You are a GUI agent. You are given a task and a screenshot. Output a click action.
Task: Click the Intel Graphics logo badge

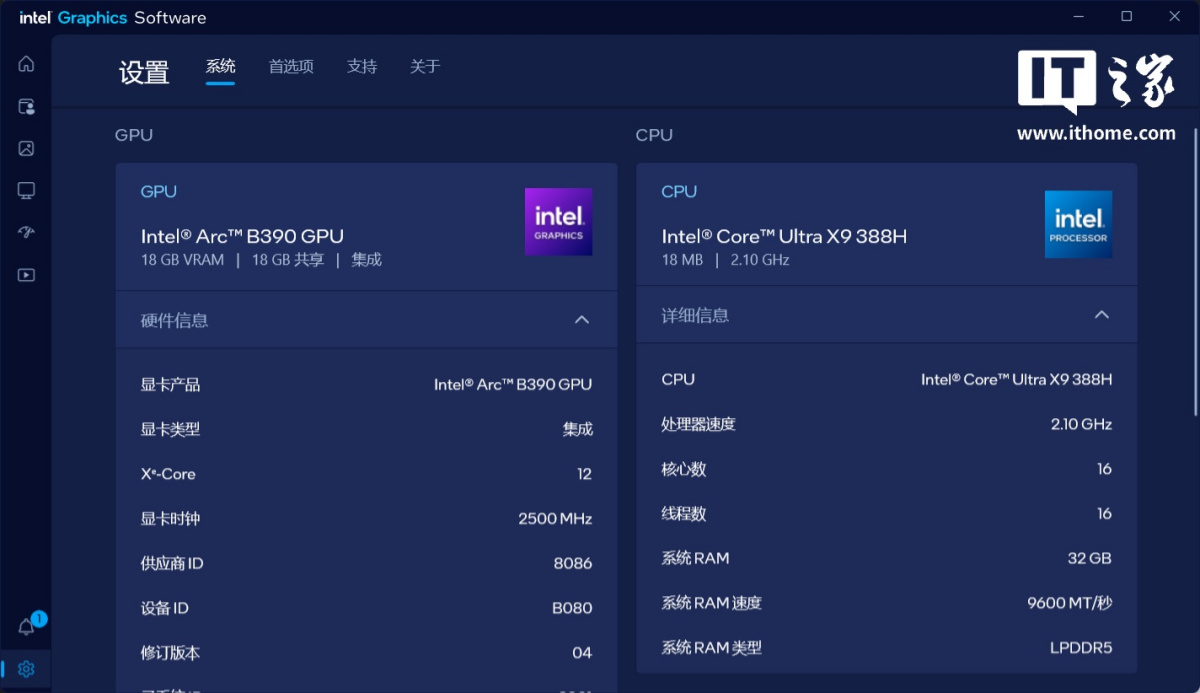(x=558, y=222)
